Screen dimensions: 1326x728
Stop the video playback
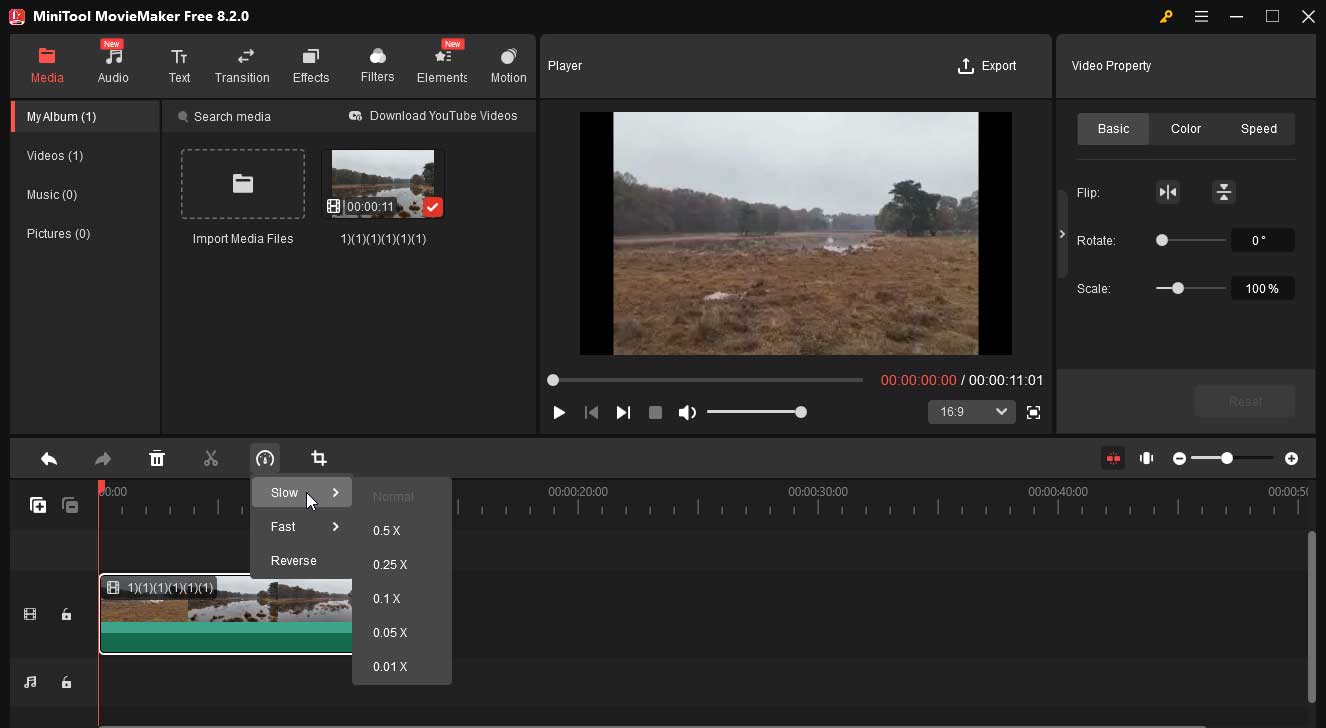pos(655,412)
